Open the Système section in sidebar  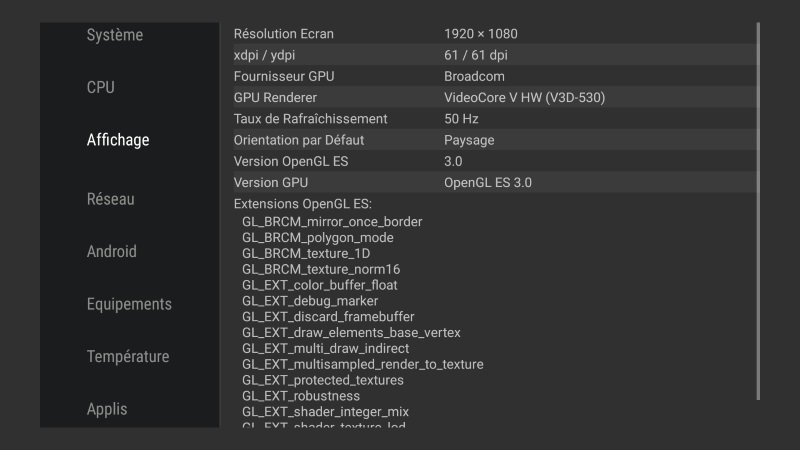tap(115, 35)
